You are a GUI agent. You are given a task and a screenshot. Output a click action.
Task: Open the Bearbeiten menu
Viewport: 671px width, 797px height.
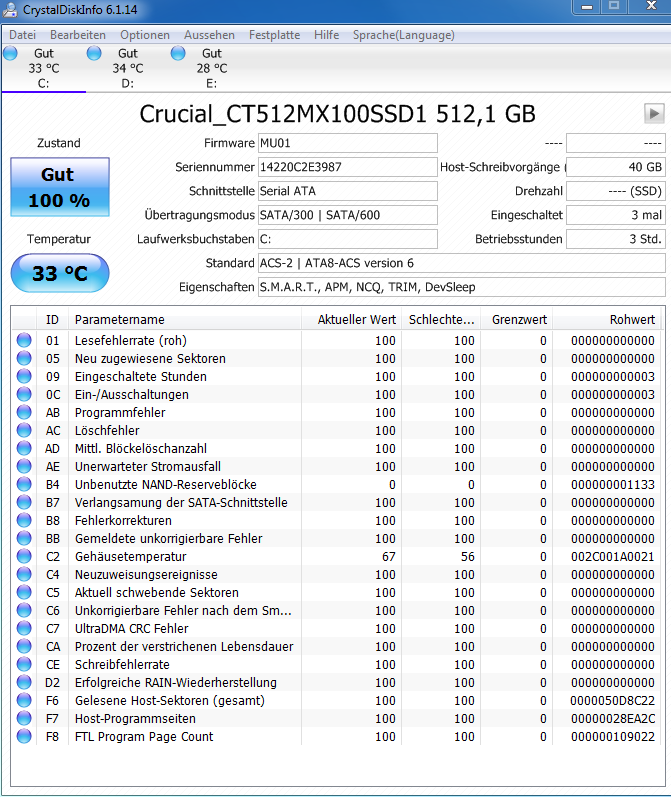coord(78,35)
